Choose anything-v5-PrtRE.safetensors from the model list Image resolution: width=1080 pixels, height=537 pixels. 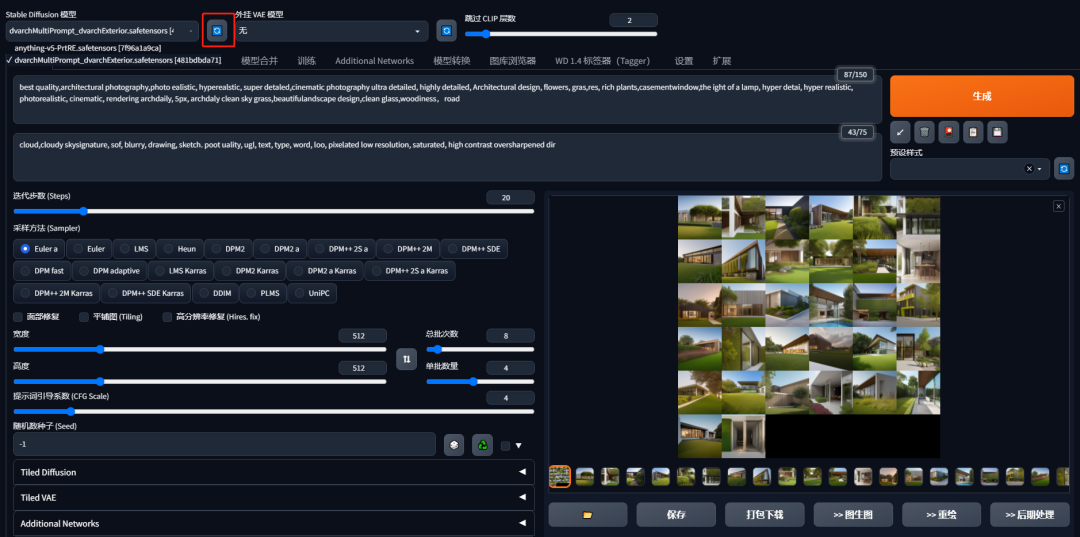87,48
